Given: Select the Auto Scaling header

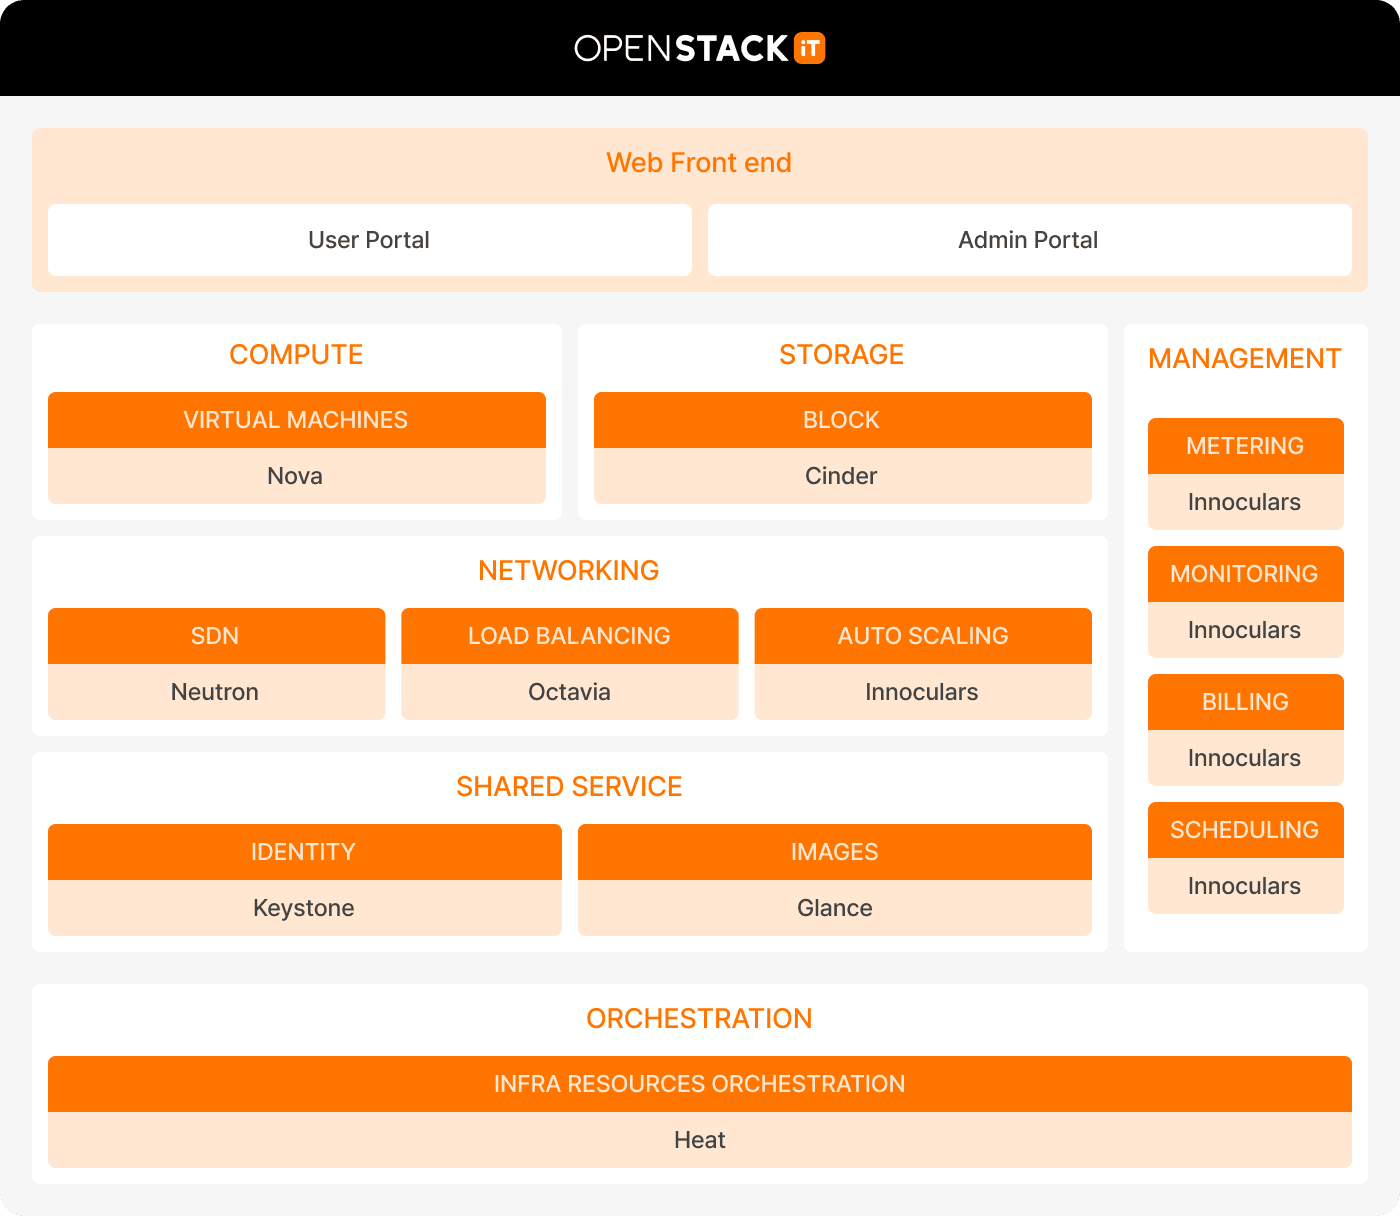Looking at the screenshot, I should pyautogui.click(x=922, y=636).
